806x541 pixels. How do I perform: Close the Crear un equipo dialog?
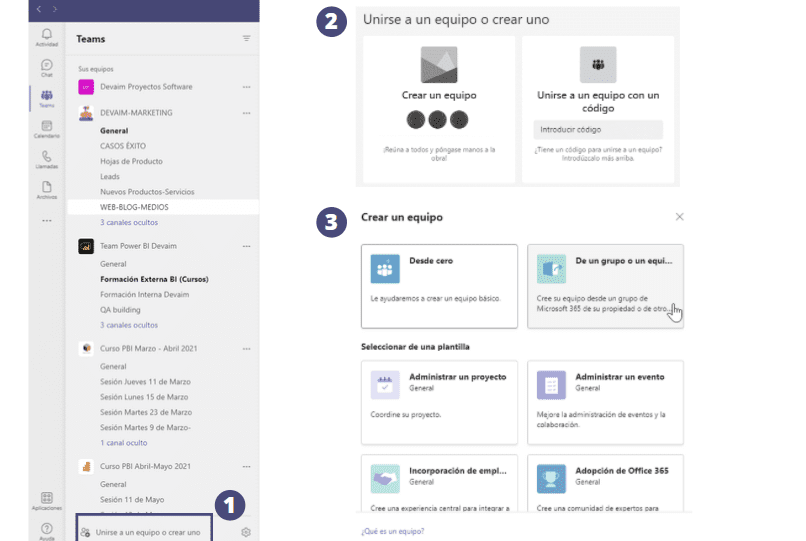point(680,217)
